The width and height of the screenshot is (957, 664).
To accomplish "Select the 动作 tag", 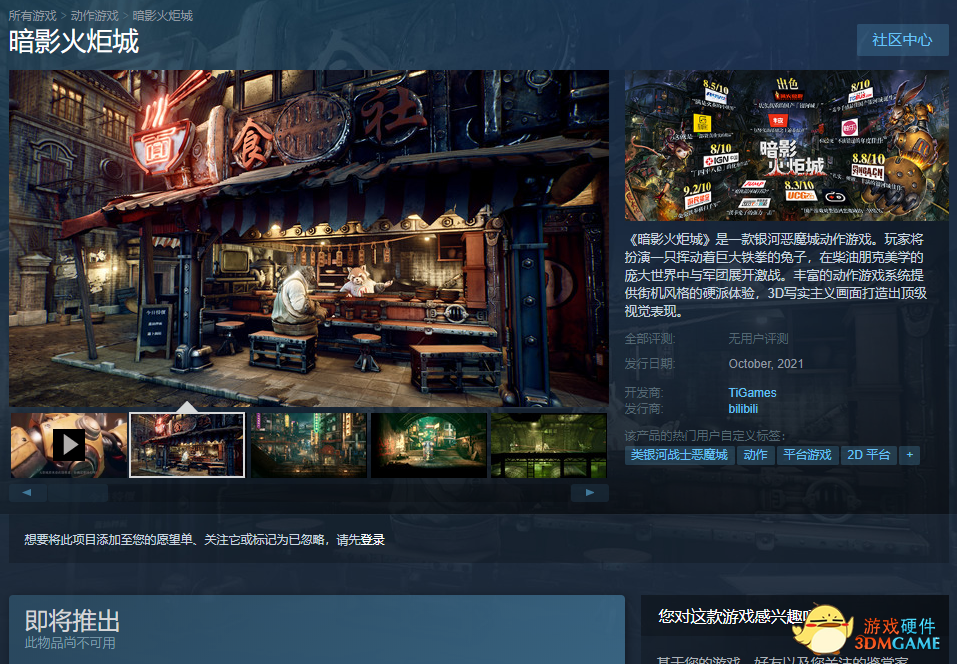I will (756, 455).
